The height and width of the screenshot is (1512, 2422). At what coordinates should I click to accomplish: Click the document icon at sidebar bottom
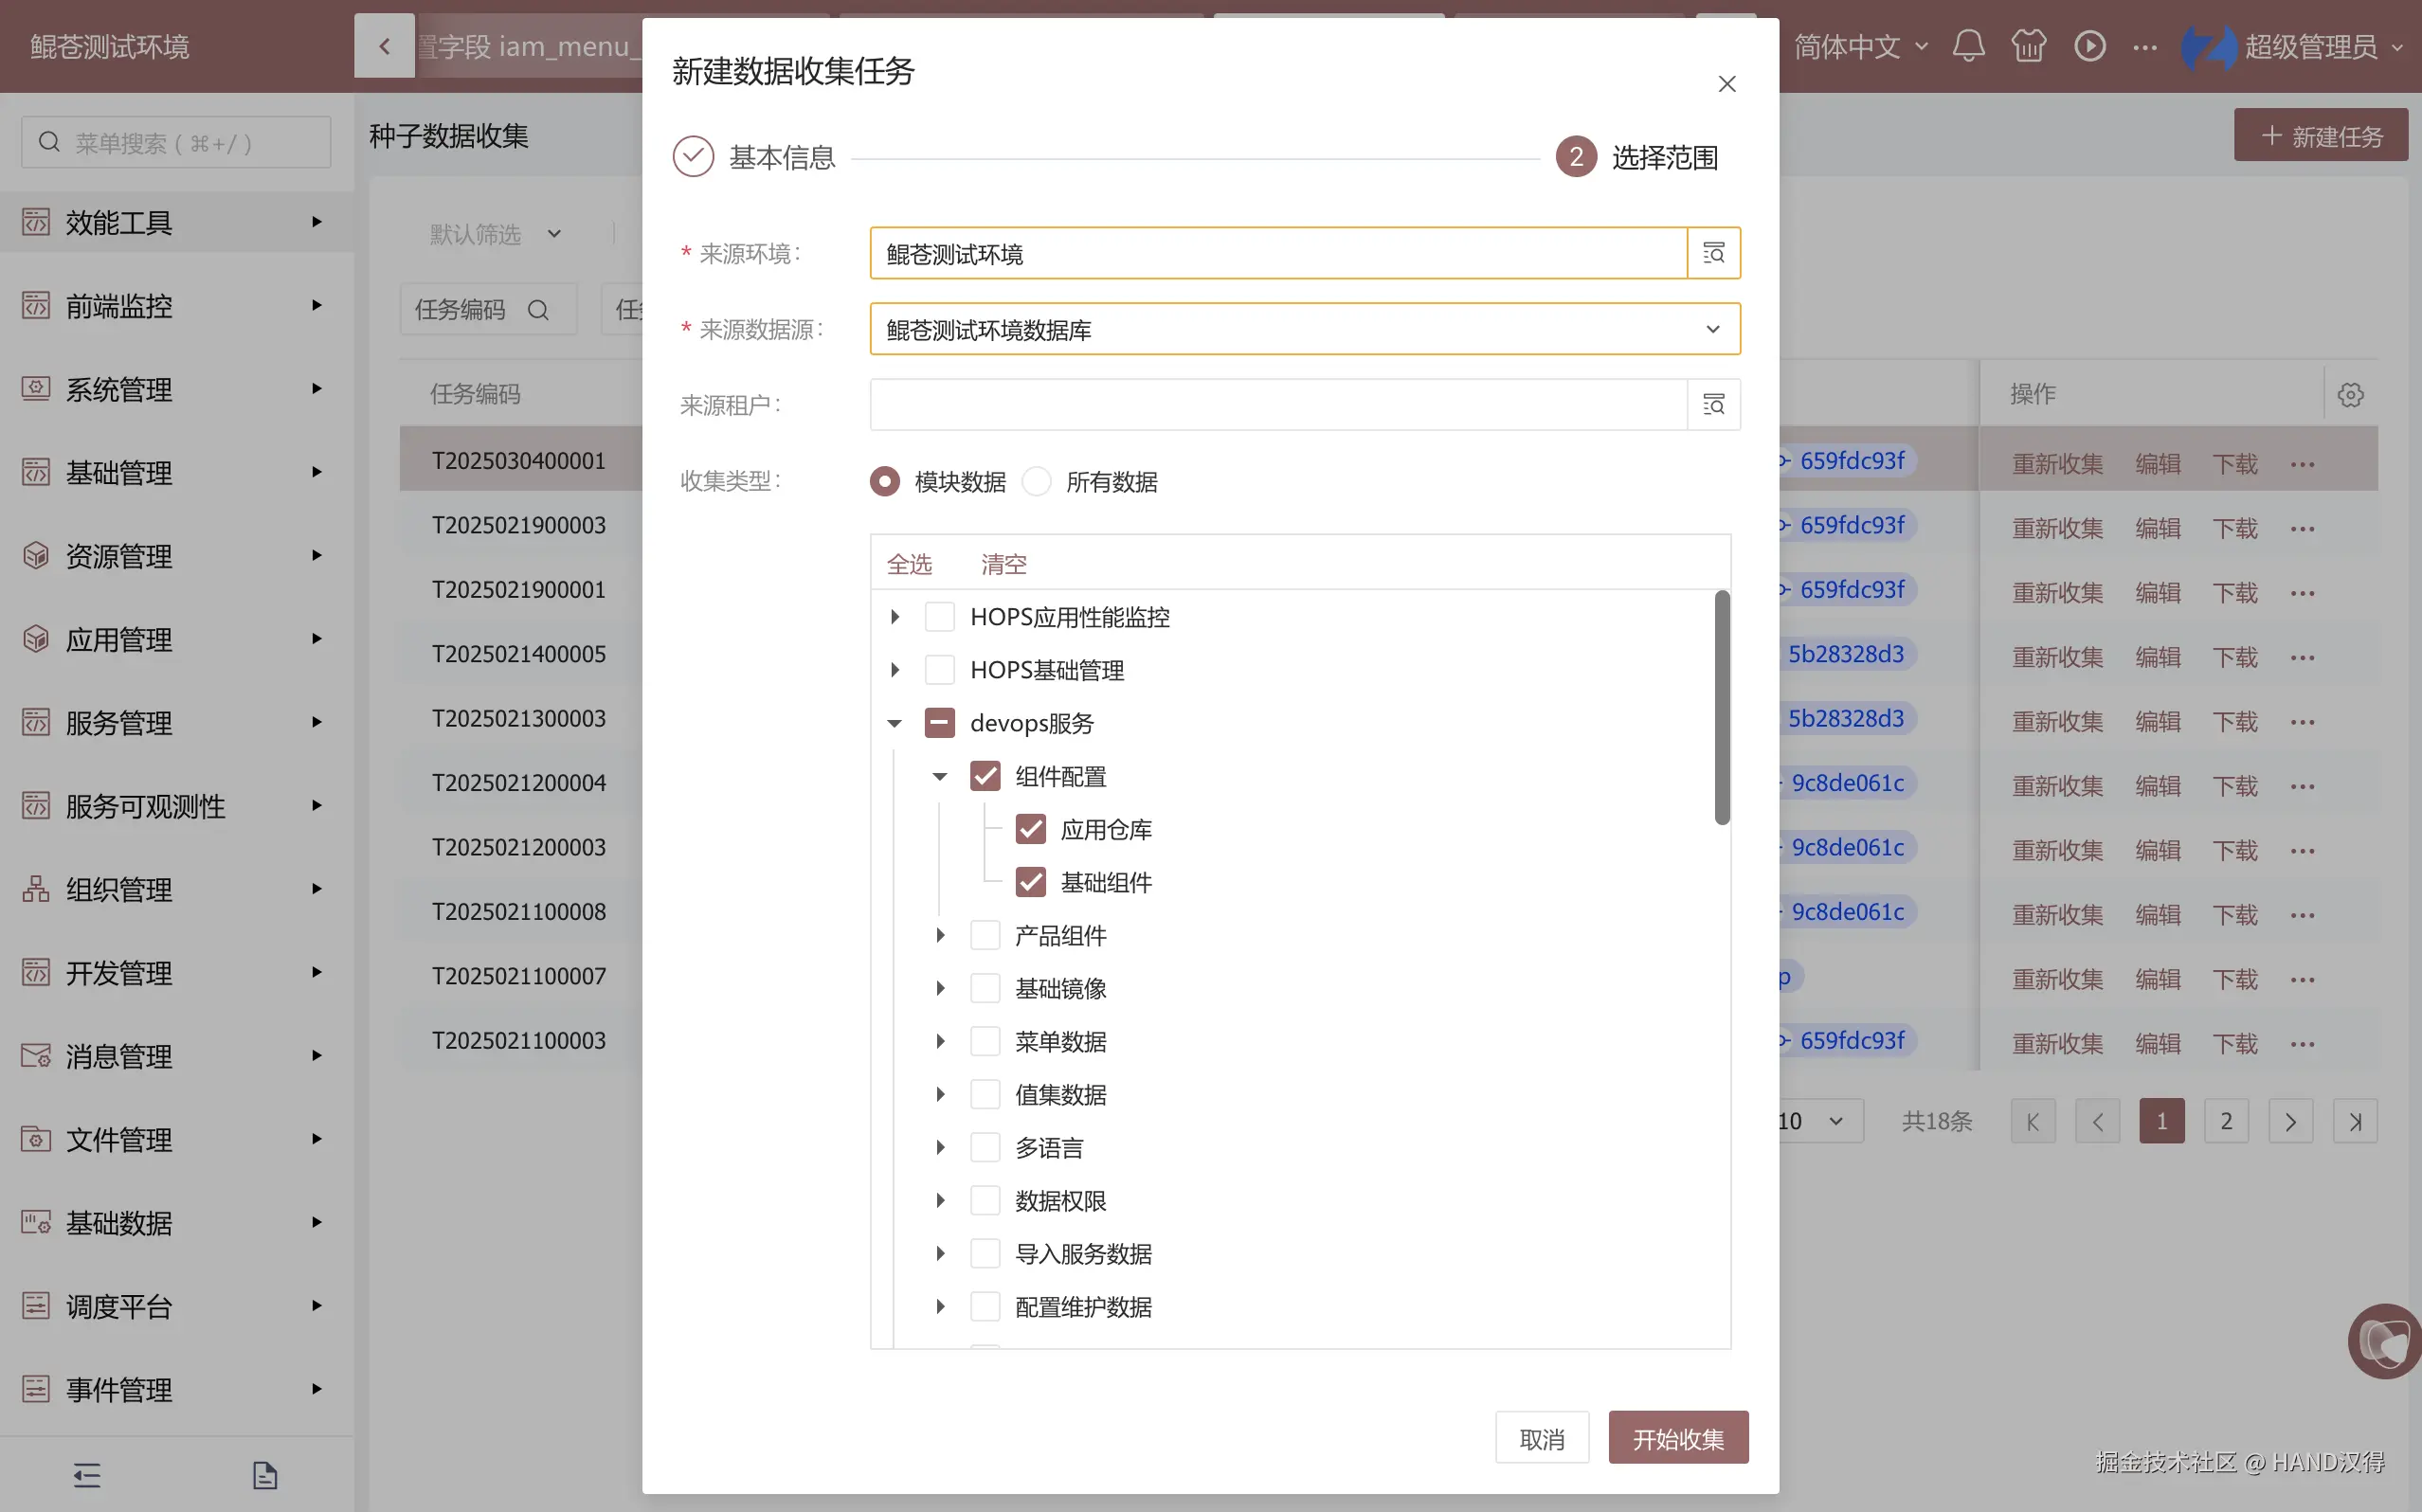[264, 1475]
